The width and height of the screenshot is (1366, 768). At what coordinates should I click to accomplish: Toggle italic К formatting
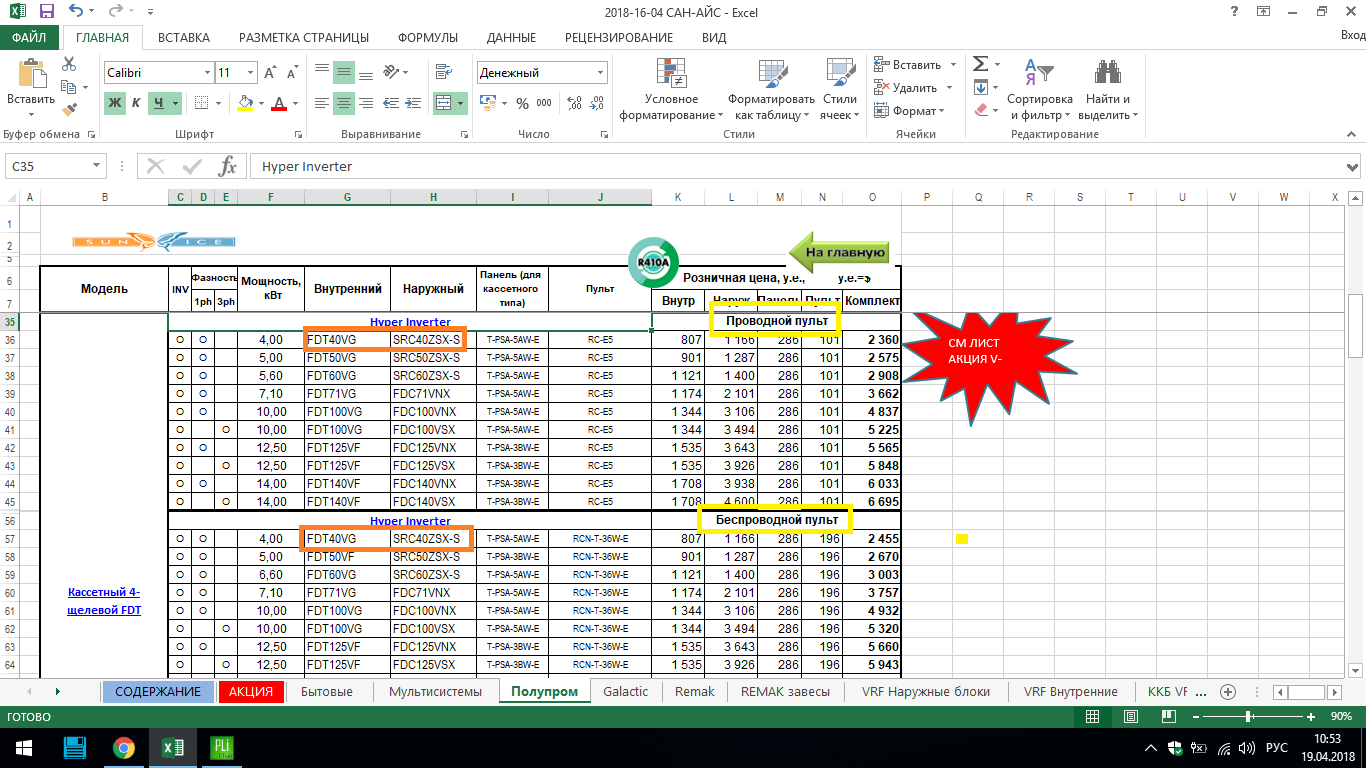(137, 103)
